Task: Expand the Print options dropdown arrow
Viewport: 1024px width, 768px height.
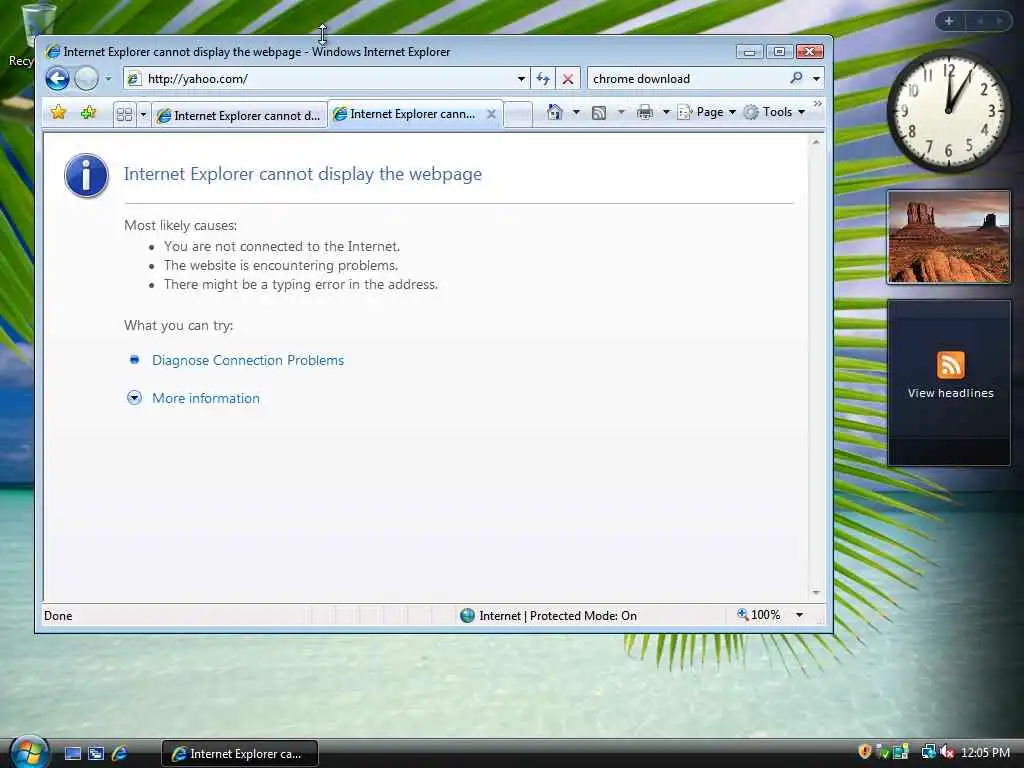Action: (x=666, y=112)
